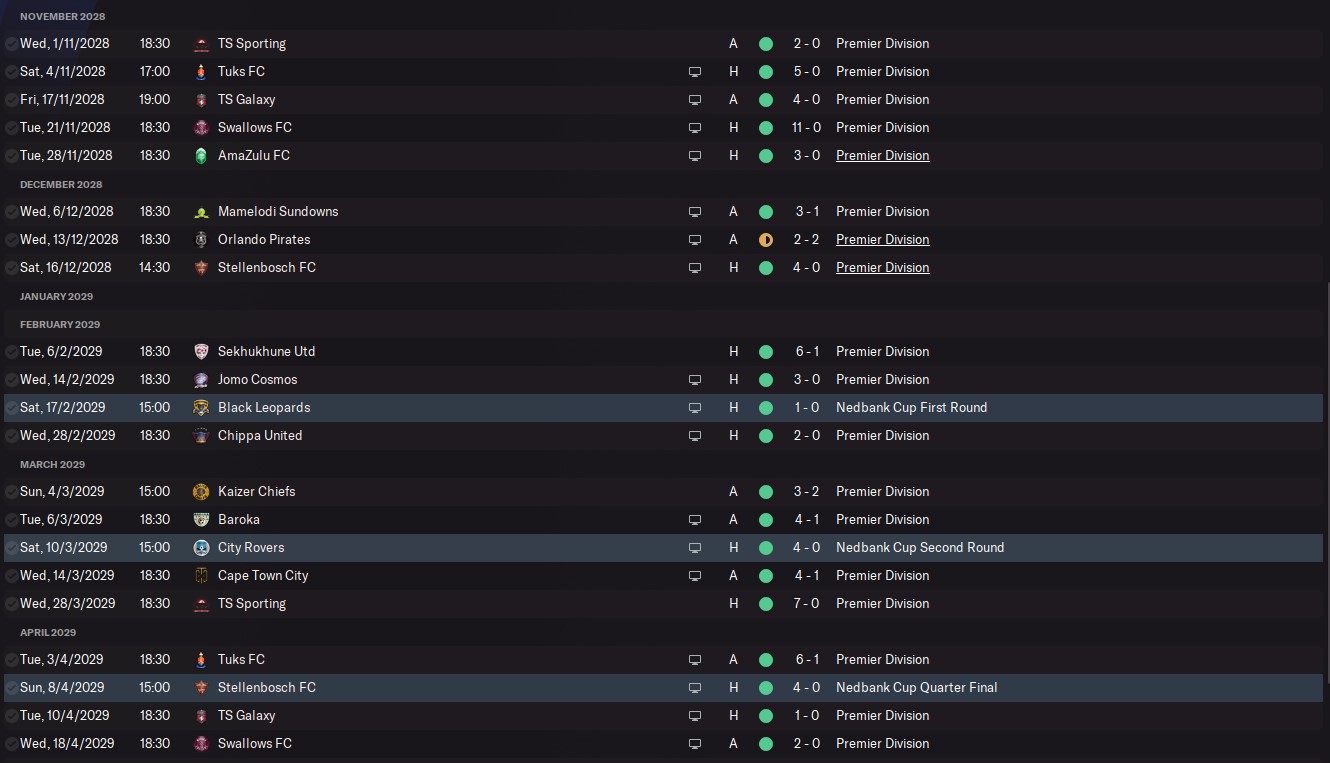Open the Premier Division link on the Orlando Pirates row
Viewport: 1330px width, 763px height.
(883, 240)
